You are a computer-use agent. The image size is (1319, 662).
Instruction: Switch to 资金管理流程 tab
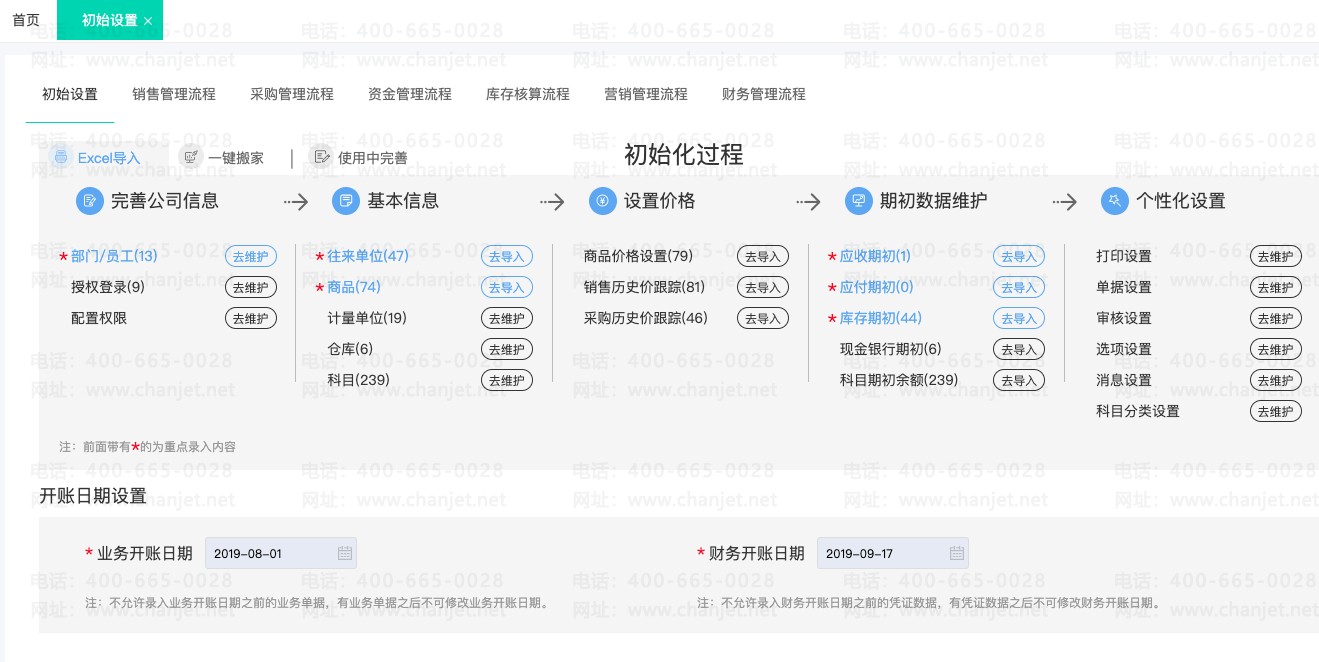click(410, 94)
